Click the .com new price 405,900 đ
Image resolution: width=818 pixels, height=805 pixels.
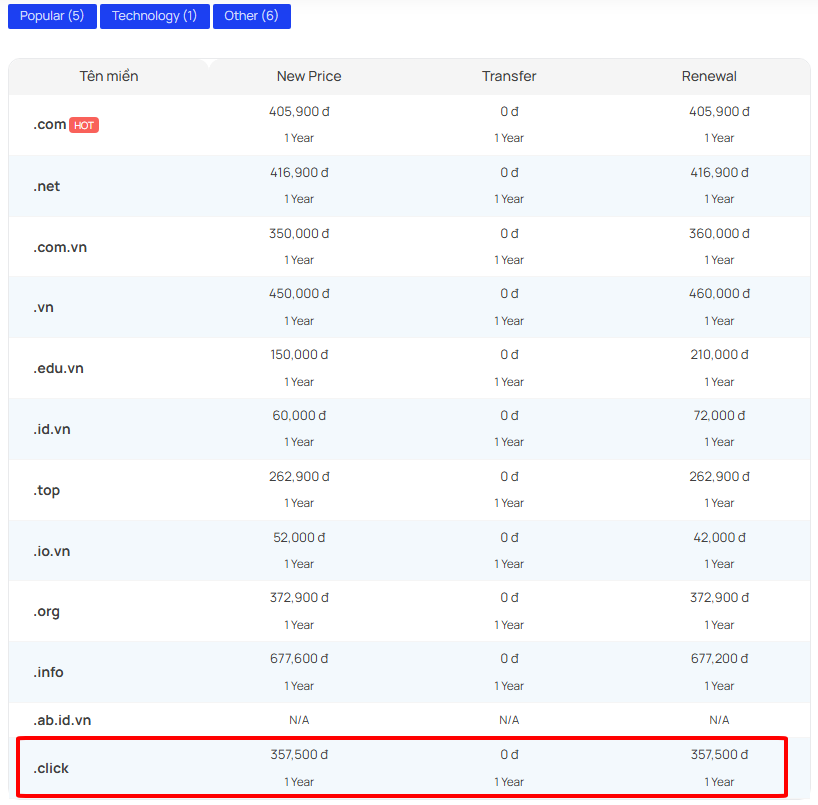click(299, 112)
